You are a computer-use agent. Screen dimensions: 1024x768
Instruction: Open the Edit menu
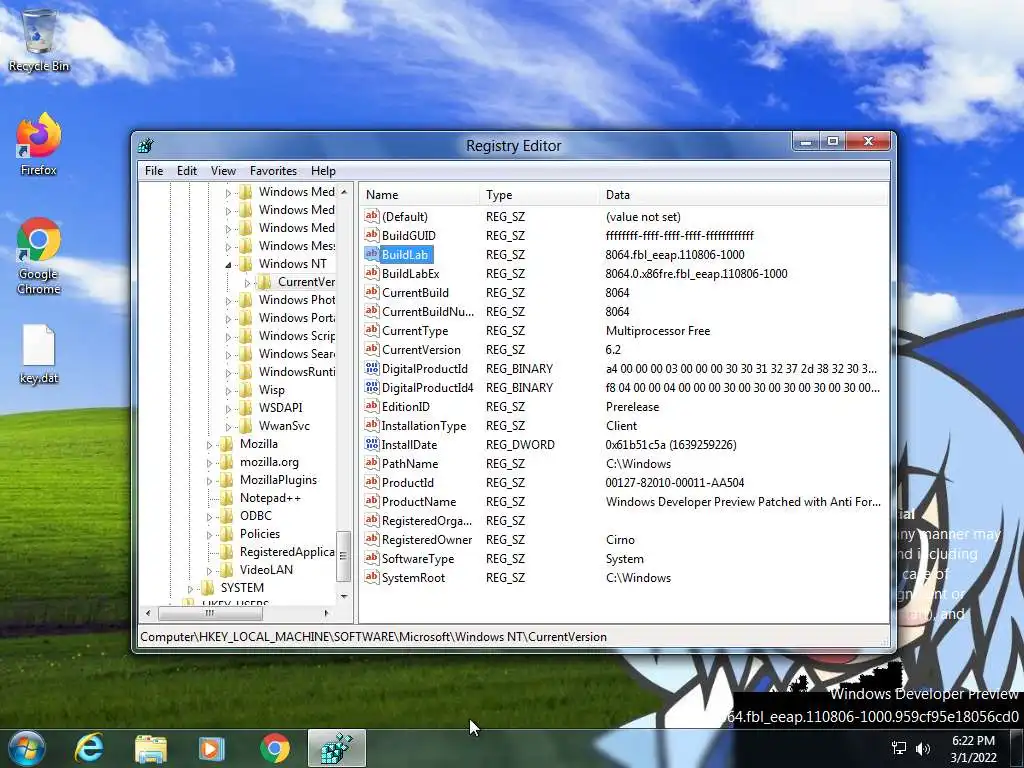point(187,170)
